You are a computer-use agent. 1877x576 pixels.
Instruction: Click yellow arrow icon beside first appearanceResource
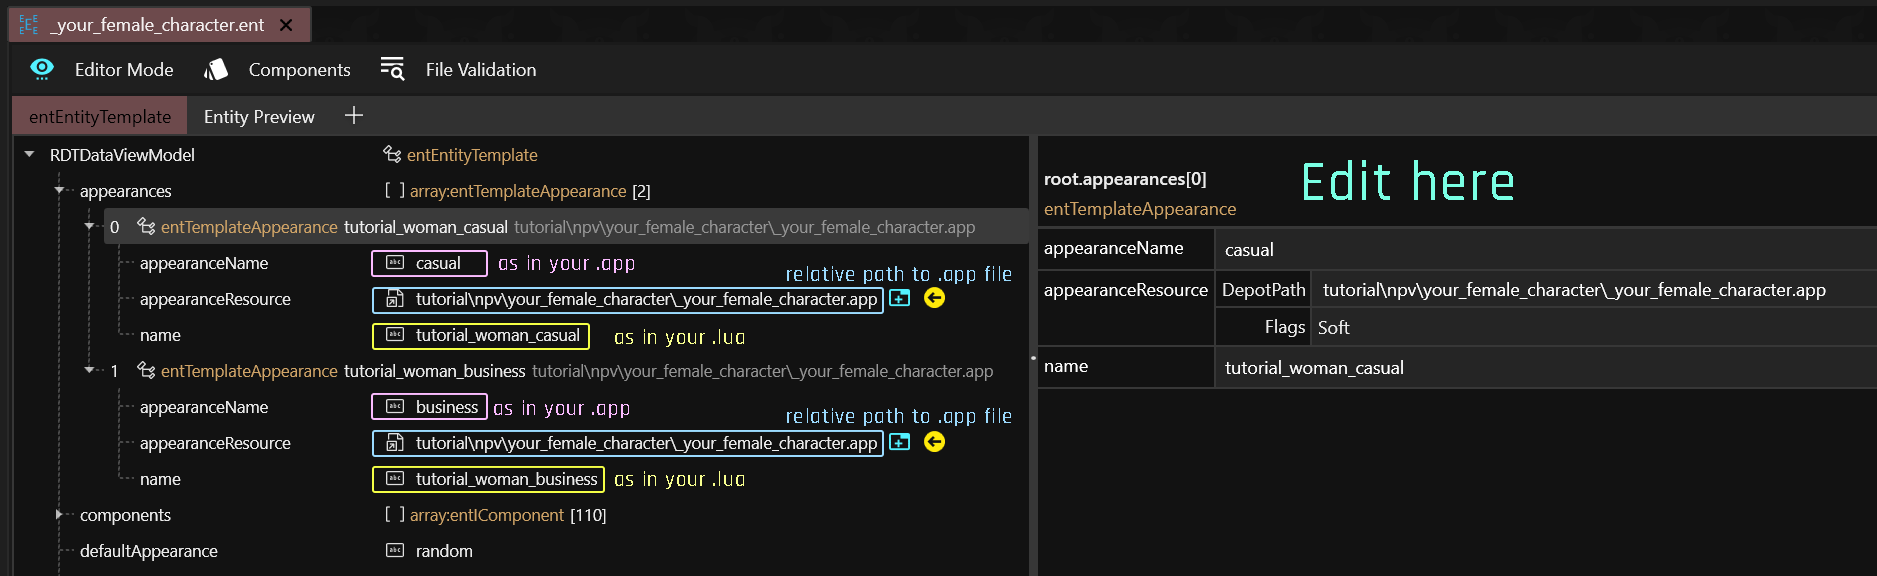934,298
